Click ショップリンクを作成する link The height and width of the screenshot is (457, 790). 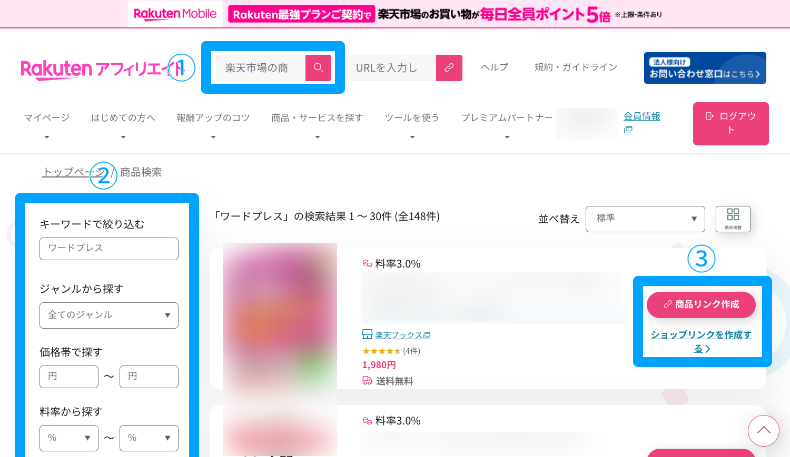coord(701,341)
